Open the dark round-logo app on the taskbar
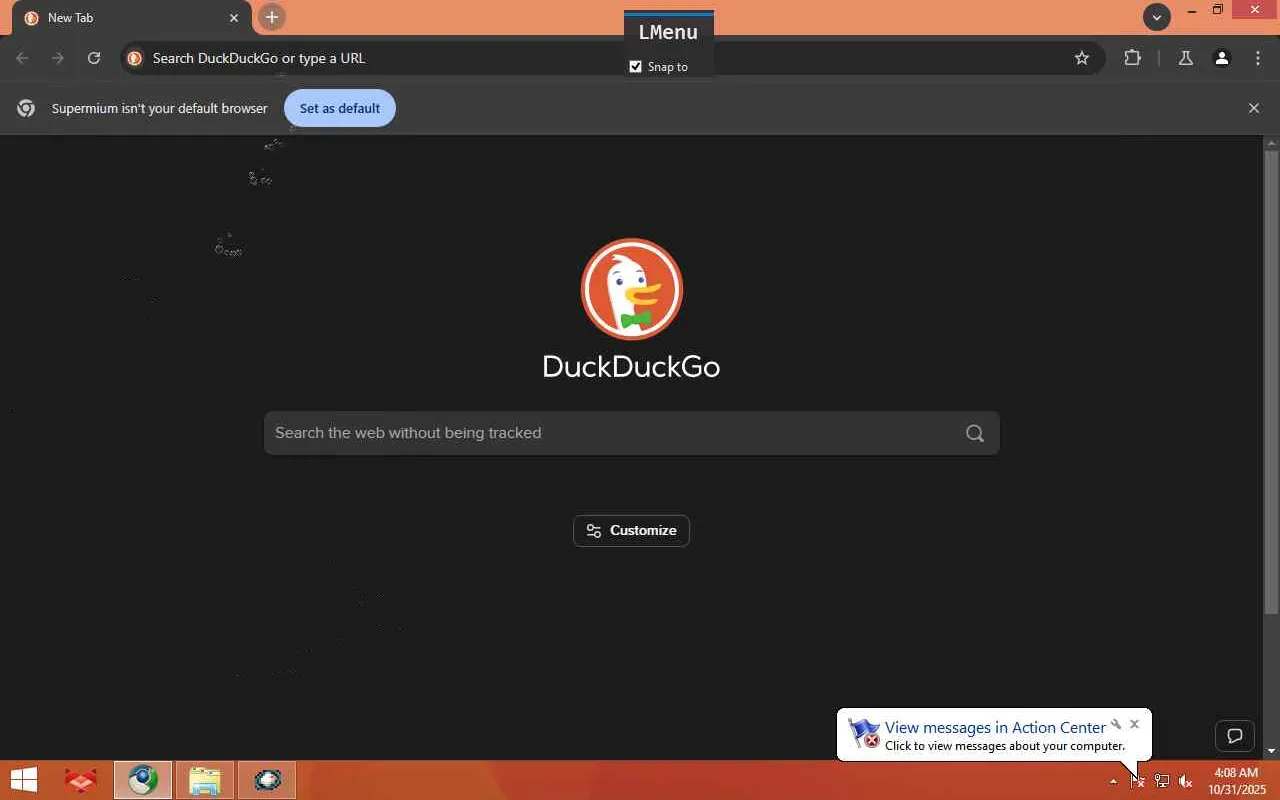The width and height of the screenshot is (1280, 800). click(267, 780)
